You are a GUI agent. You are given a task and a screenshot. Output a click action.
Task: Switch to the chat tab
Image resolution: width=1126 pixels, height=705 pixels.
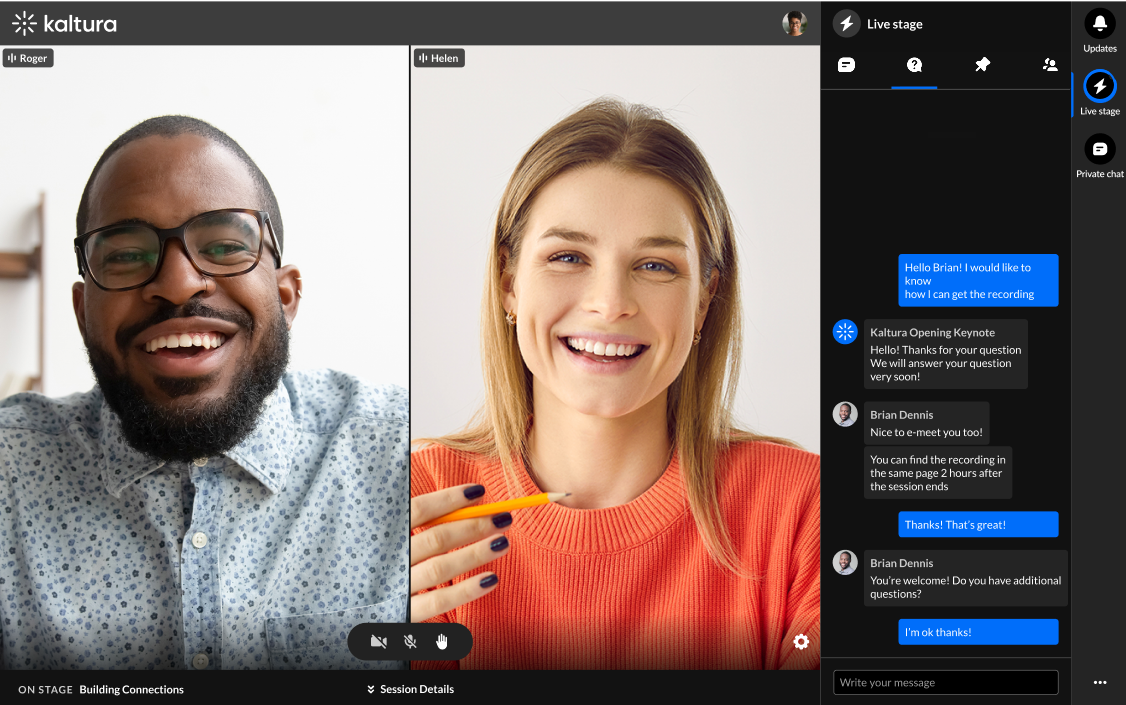click(846, 65)
